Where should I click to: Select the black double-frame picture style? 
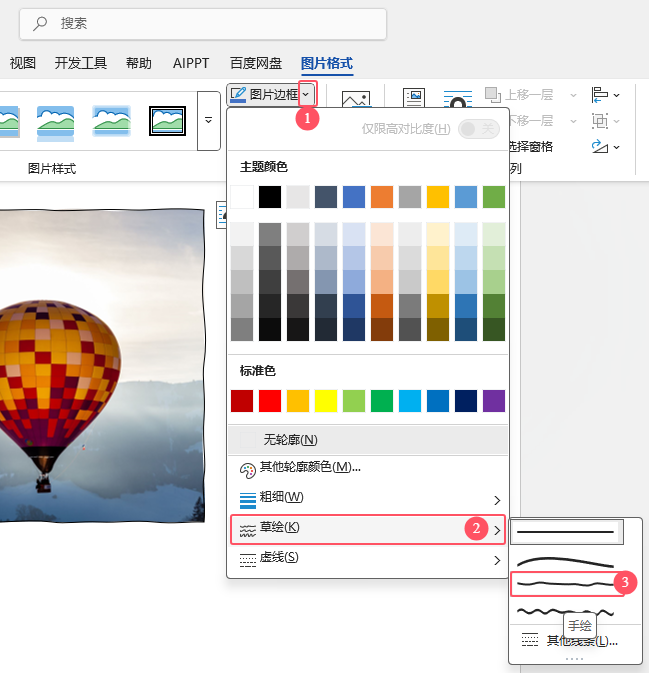pyautogui.click(x=167, y=121)
